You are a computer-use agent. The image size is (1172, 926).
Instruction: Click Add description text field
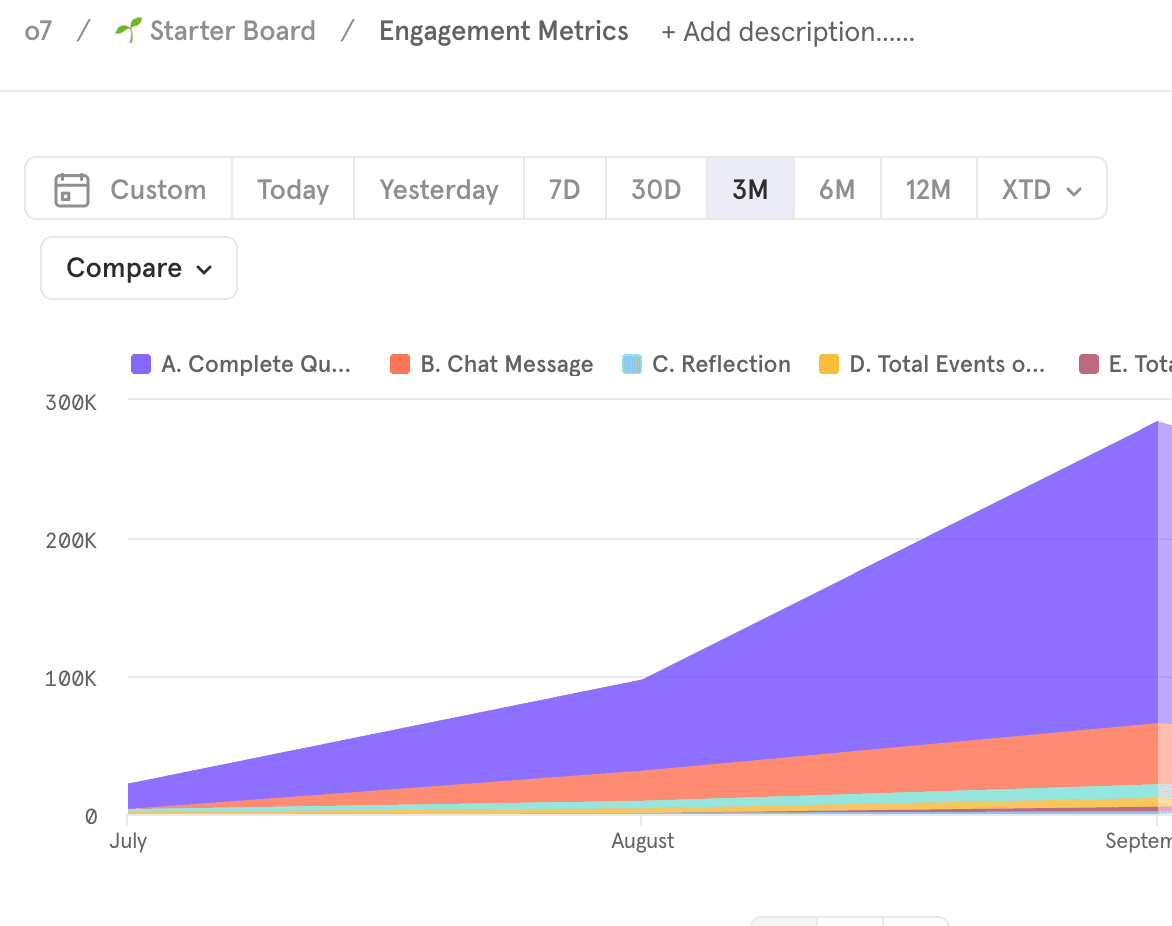click(788, 32)
